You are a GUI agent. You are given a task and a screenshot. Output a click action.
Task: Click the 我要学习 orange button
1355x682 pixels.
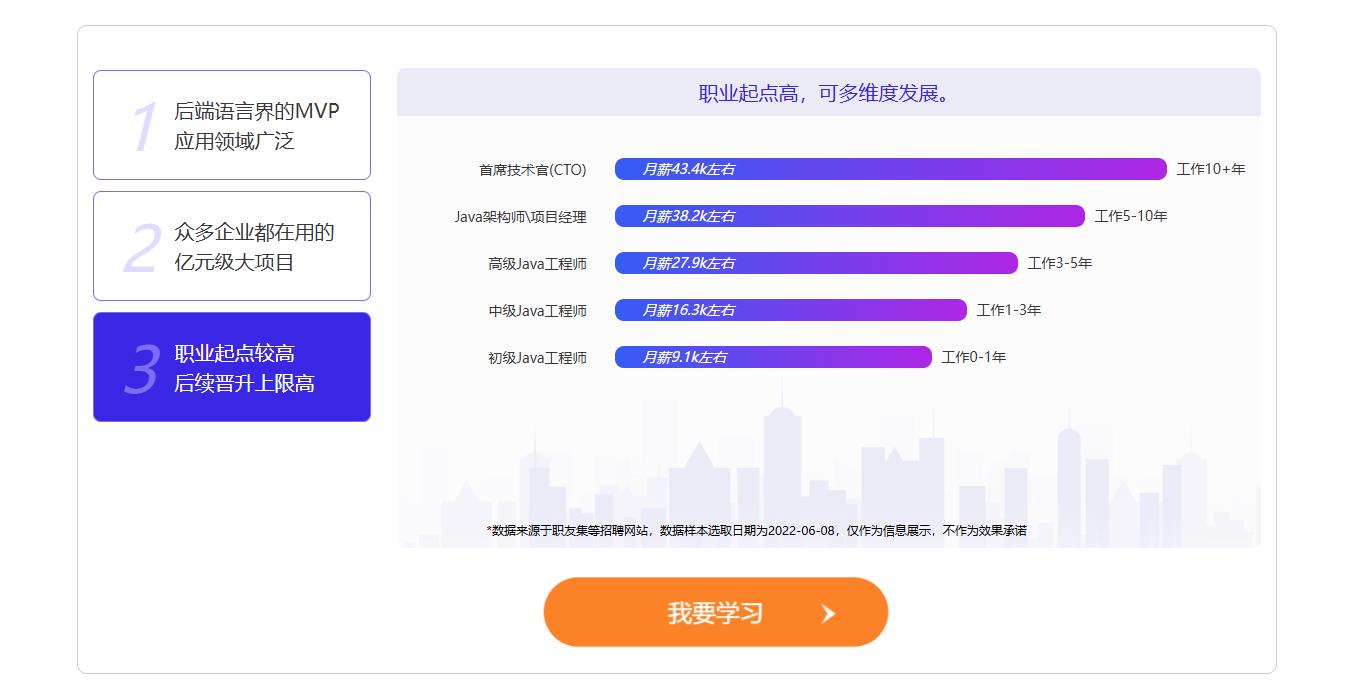(x=714, y=612)
